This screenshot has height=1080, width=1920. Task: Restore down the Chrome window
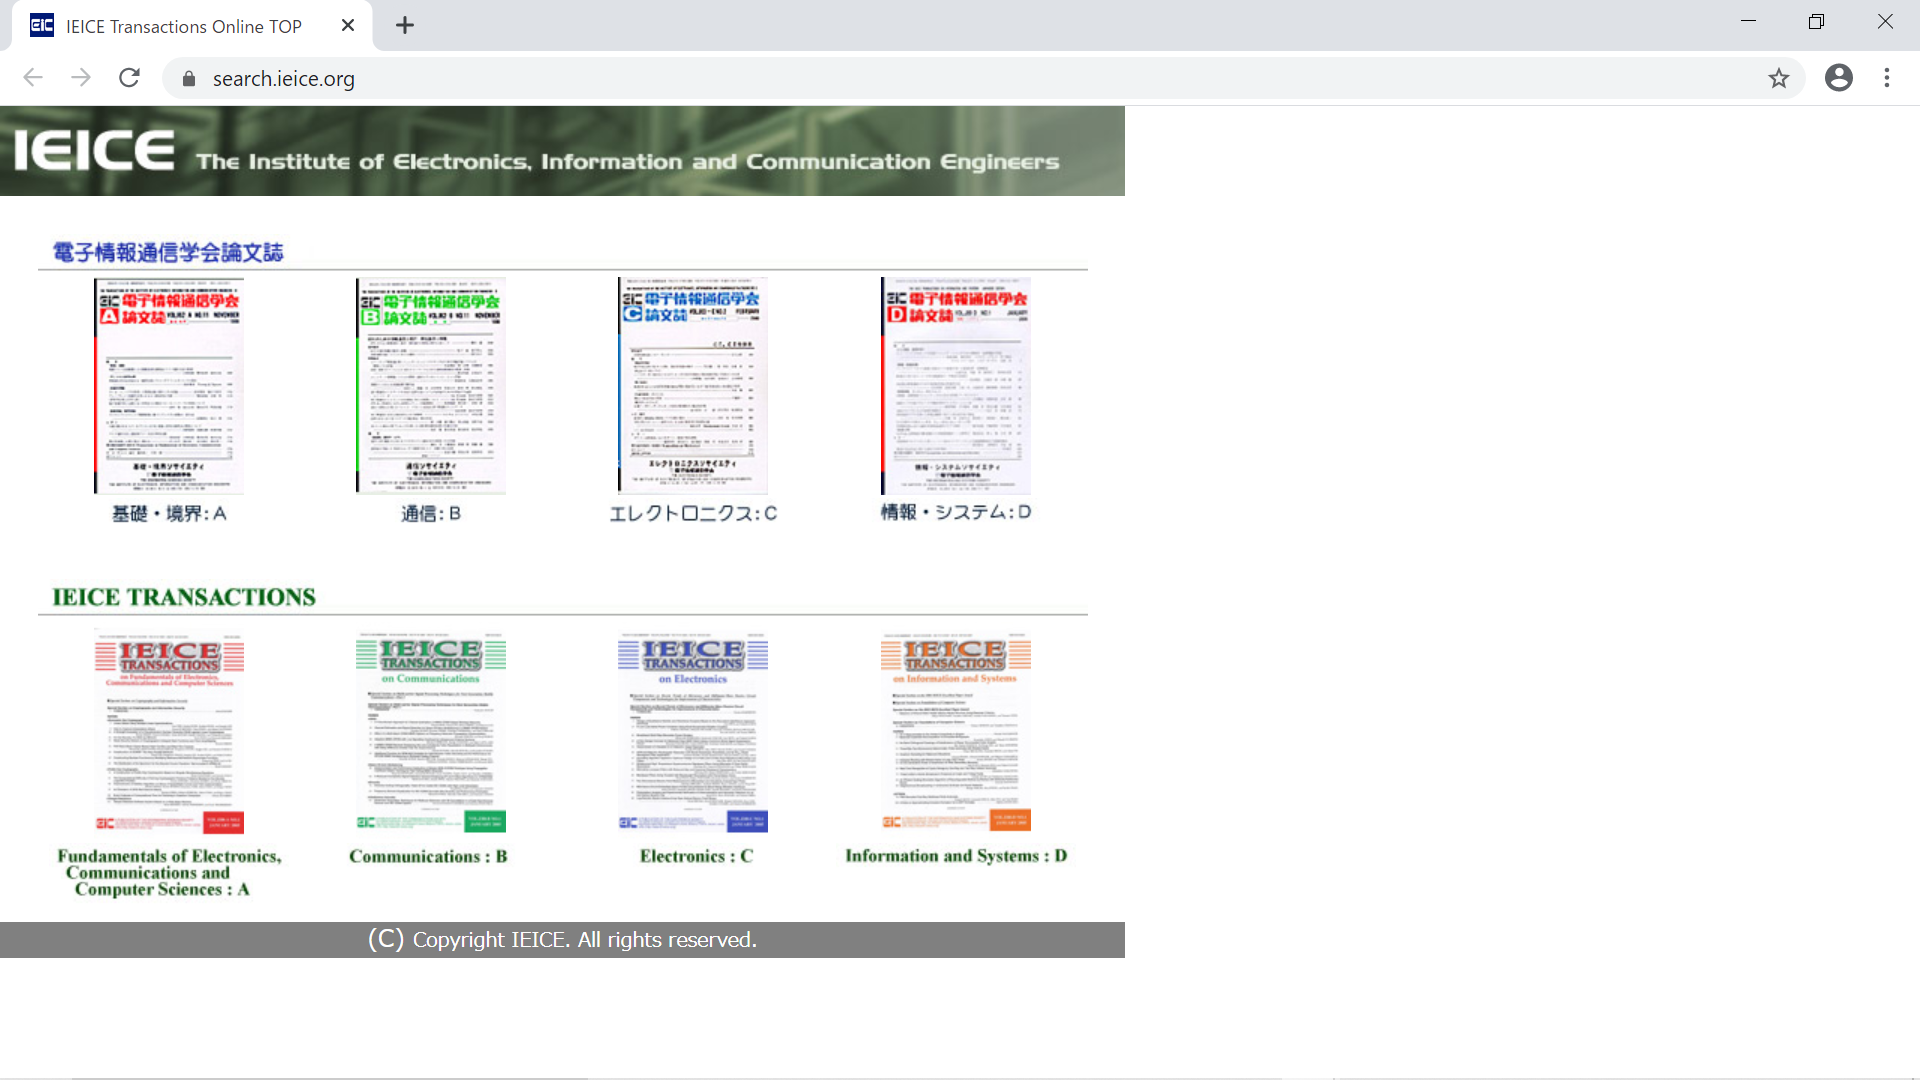[1816, 22]
